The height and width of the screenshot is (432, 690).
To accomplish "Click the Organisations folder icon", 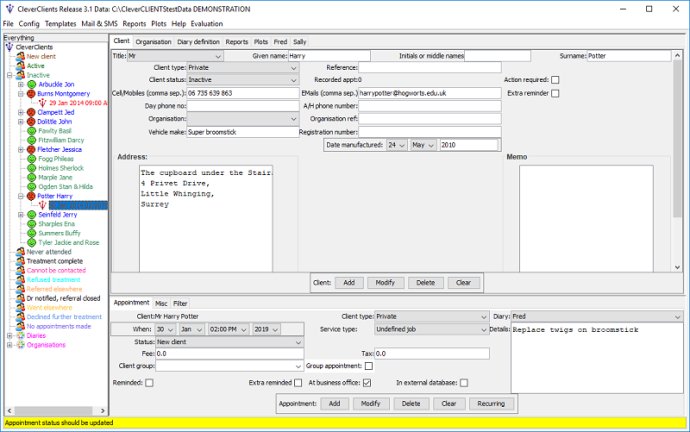I will coord(20,345).
